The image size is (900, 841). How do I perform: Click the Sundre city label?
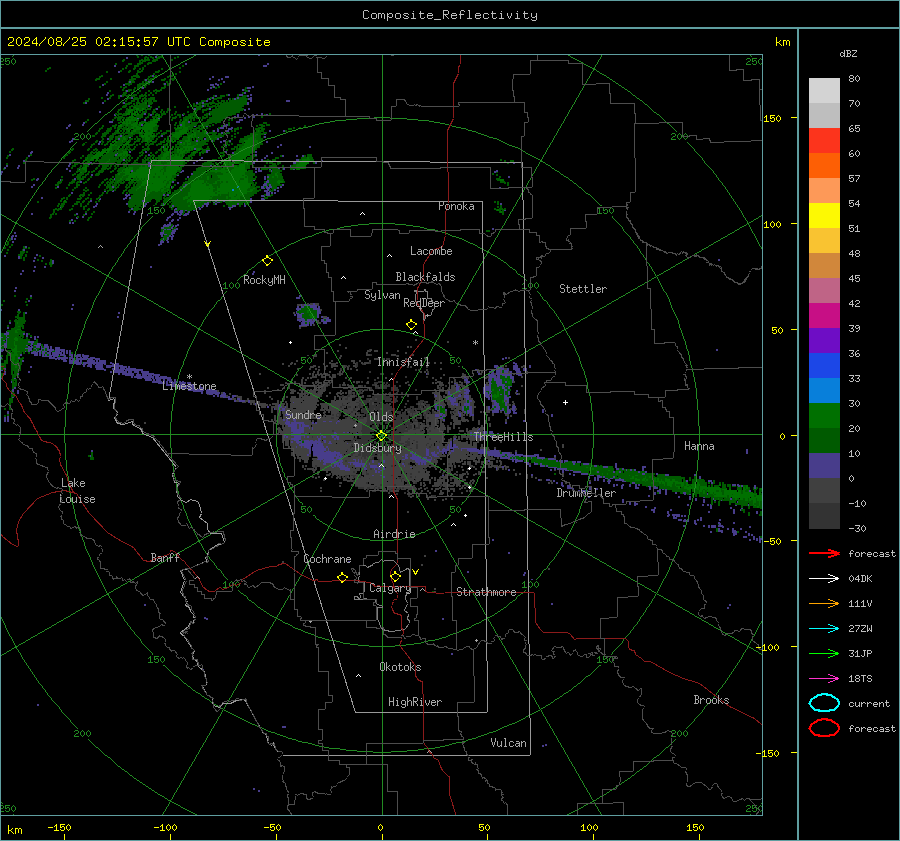point(303,414)
